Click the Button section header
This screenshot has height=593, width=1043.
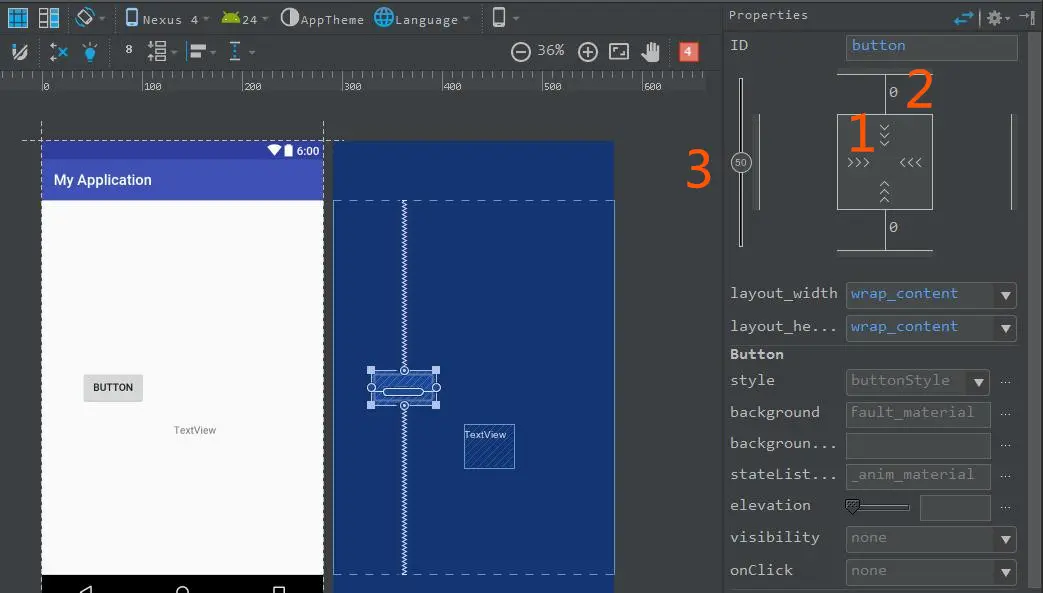click(x=757, y=354)
